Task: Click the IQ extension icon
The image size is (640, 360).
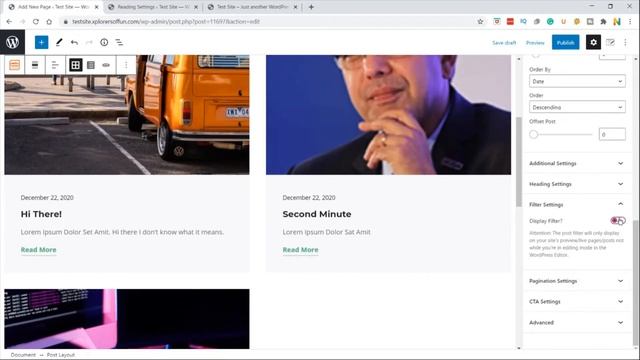Action: point(523,22)
